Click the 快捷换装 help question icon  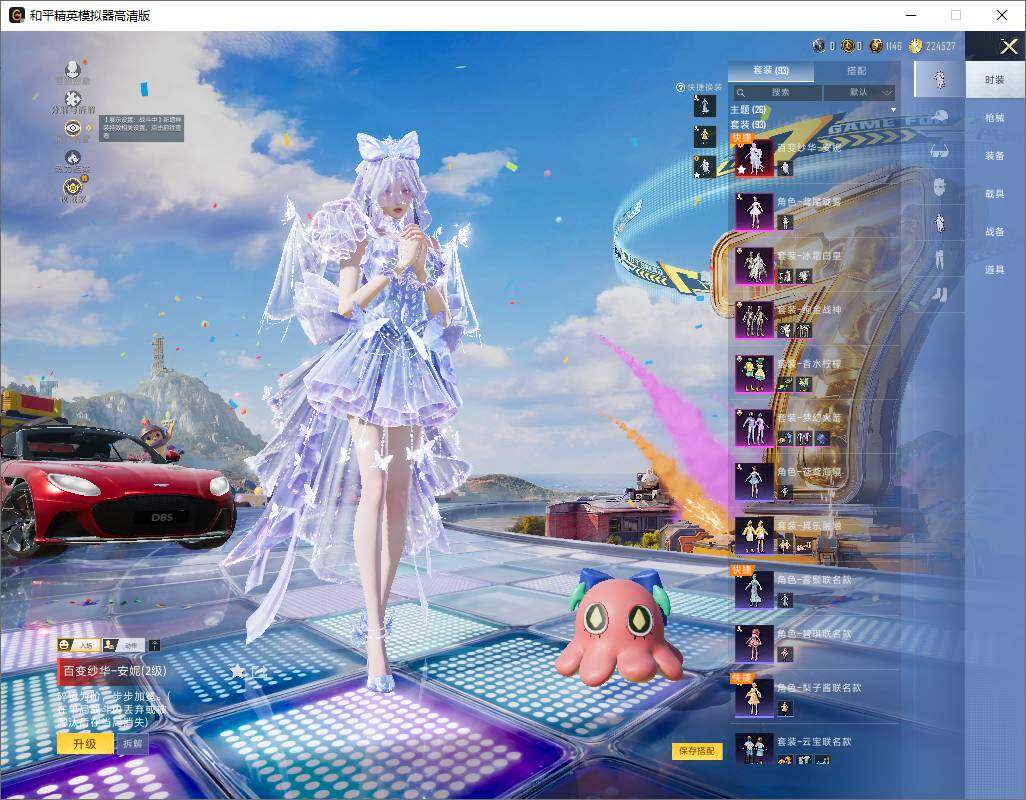[680, 87]
